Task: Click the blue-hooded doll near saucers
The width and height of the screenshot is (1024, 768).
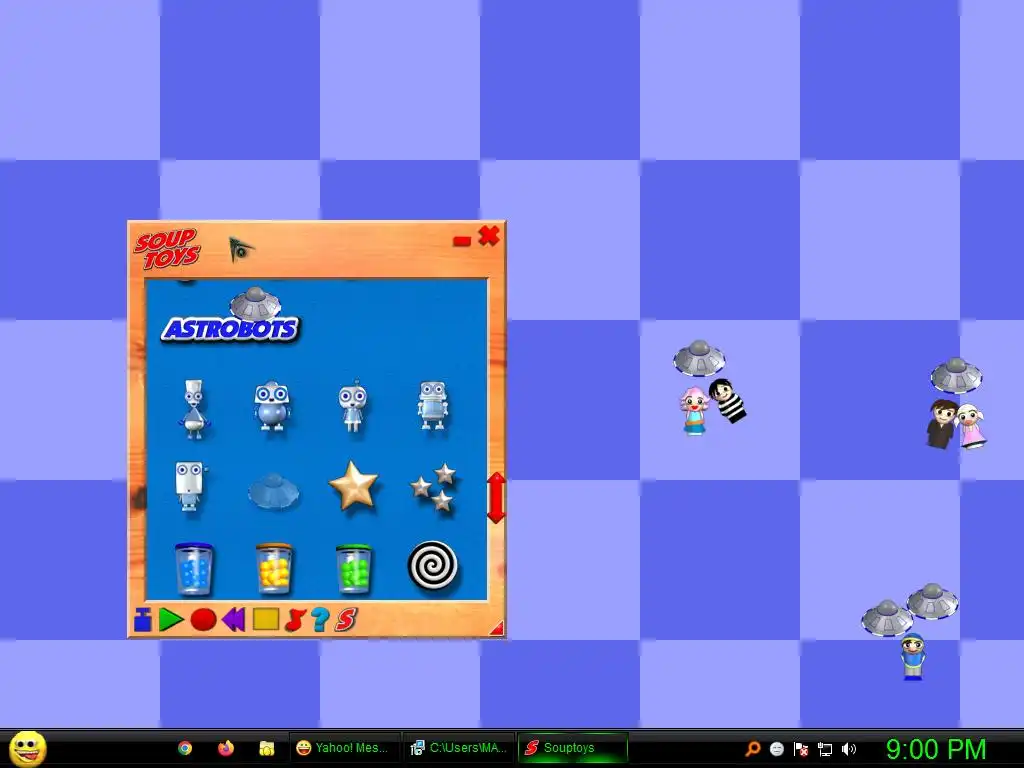Action: point(913,656)
